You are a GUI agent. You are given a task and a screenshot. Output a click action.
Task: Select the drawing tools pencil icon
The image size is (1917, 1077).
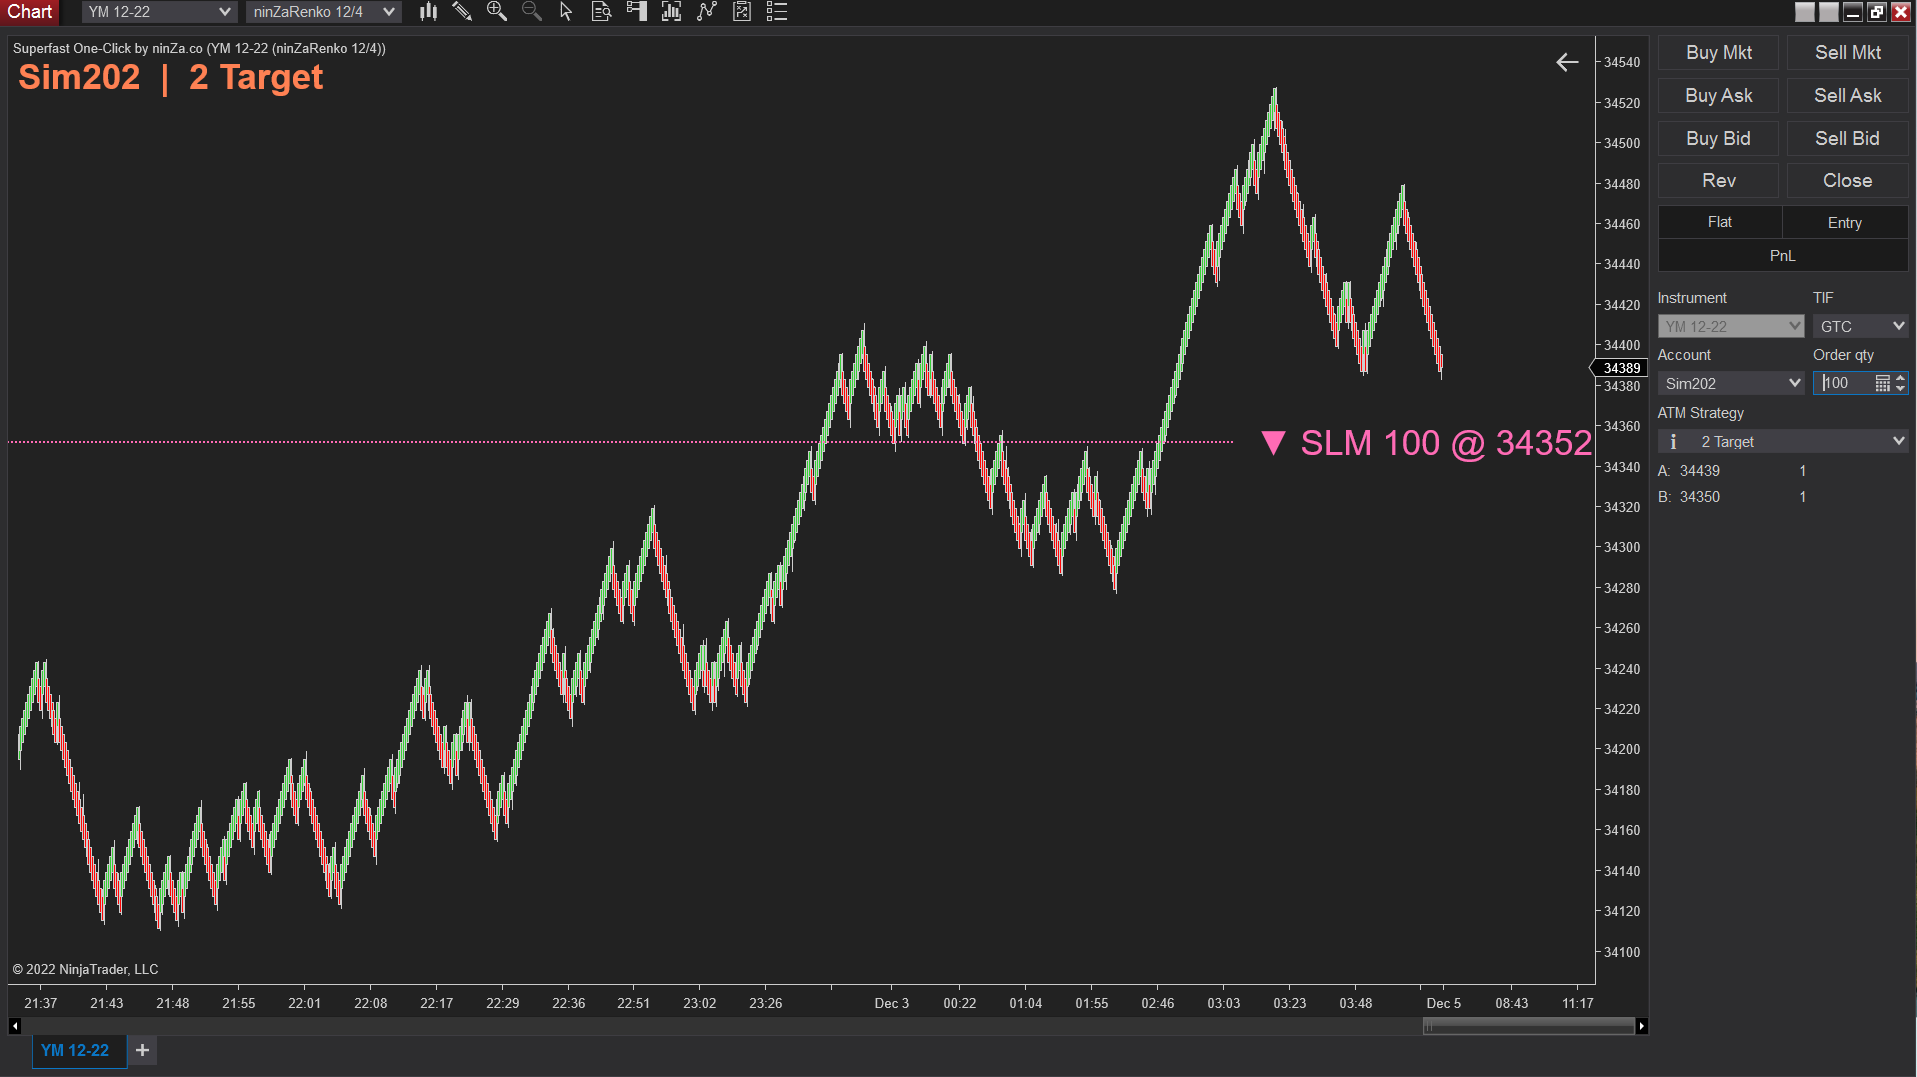(x=462, y=11)
